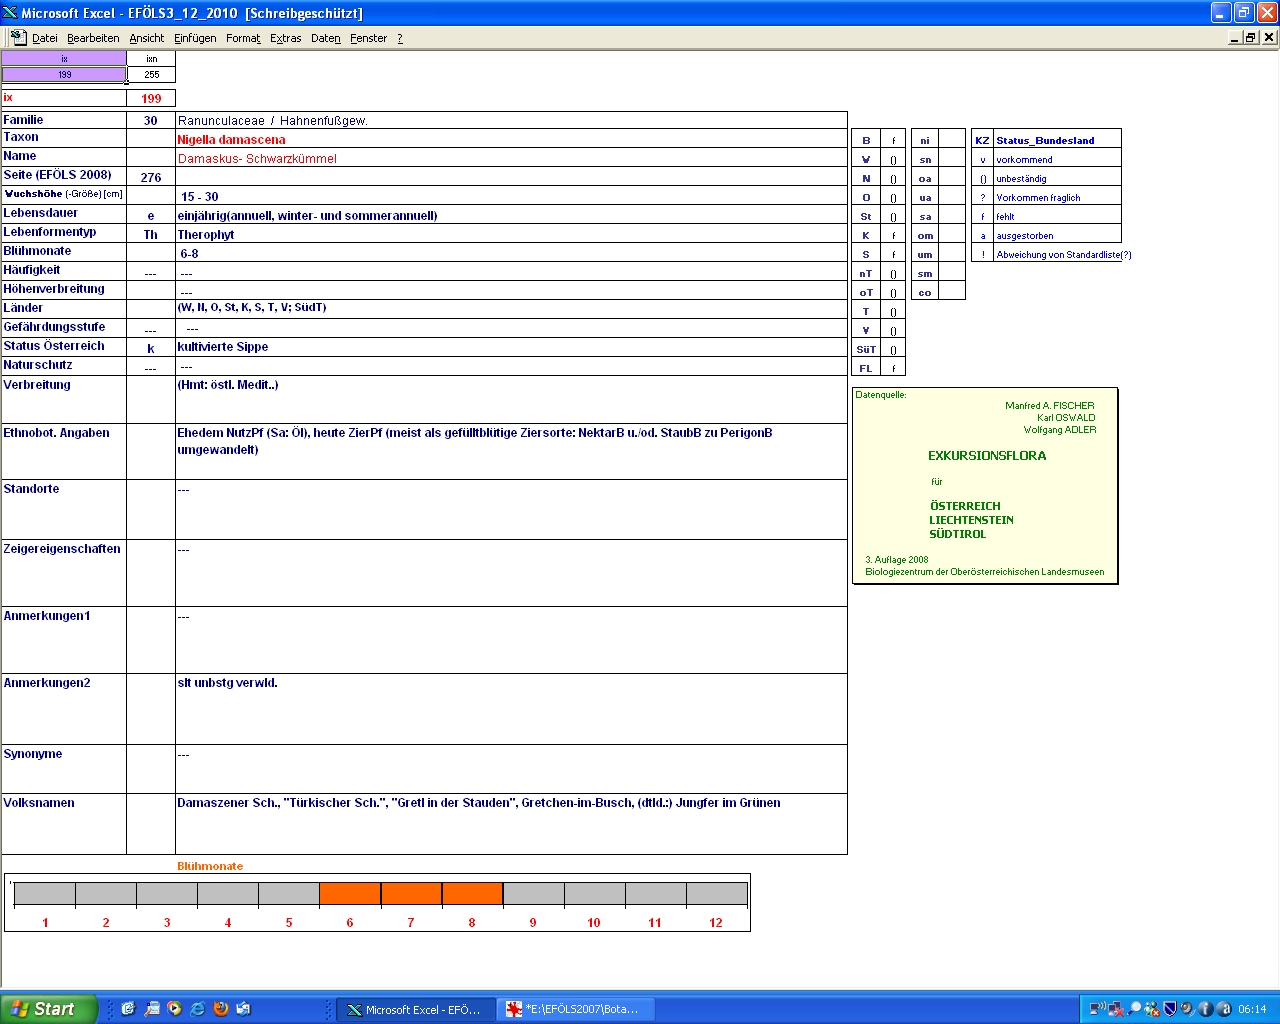Viewport: 1280px width, 1024px height.
Task: Open the ? help menu
Action: pos(400,38)
